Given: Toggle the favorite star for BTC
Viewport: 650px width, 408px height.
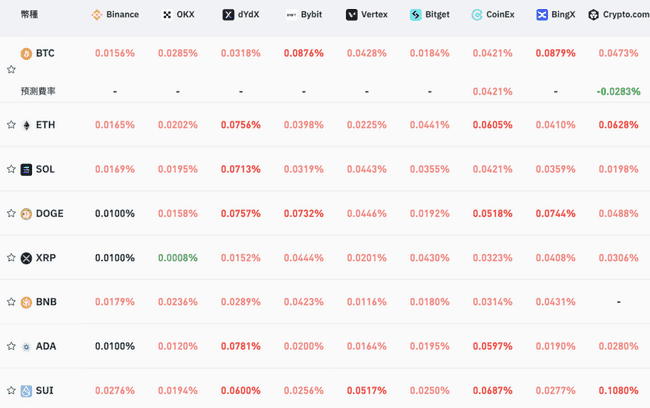Looking at the screenshot, I should (x=11, y=69).
